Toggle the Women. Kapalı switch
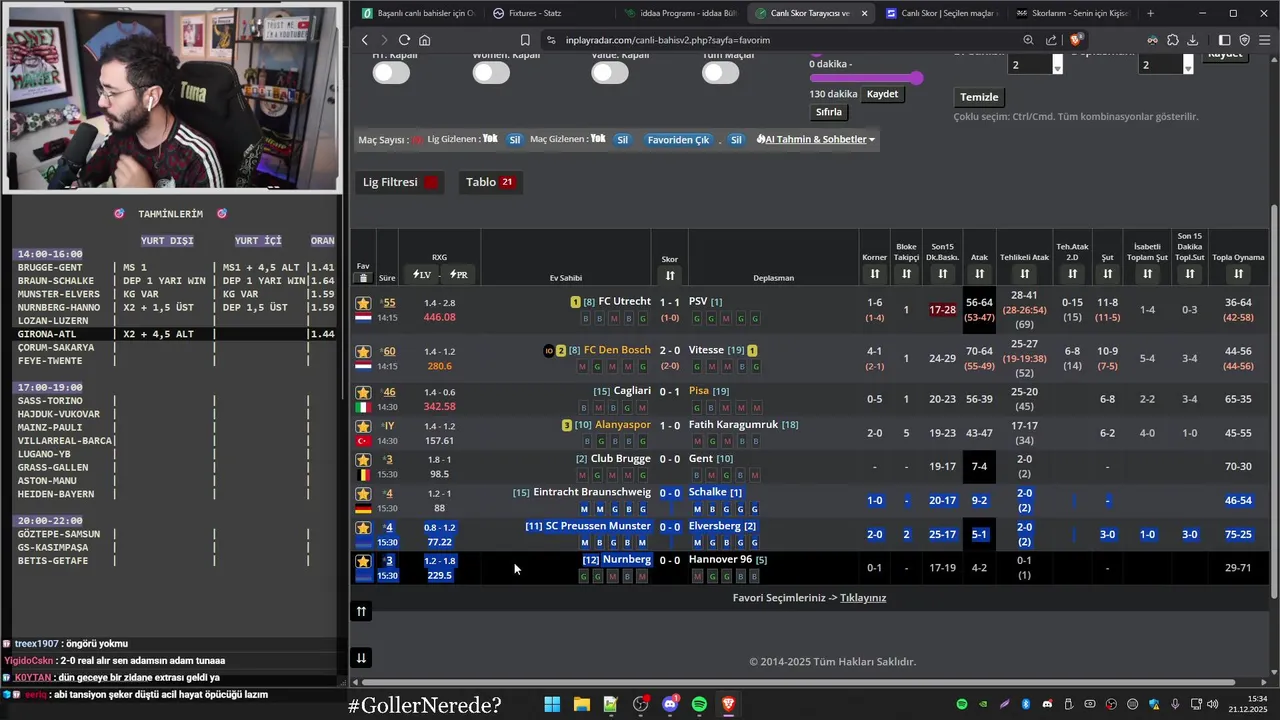 point(491,72)
